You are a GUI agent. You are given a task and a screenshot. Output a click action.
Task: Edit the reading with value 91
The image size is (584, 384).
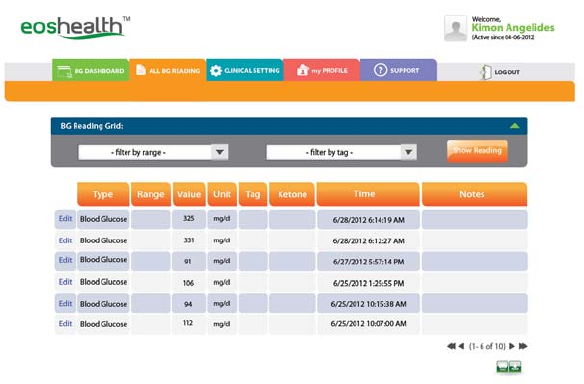tap(65, 260)
